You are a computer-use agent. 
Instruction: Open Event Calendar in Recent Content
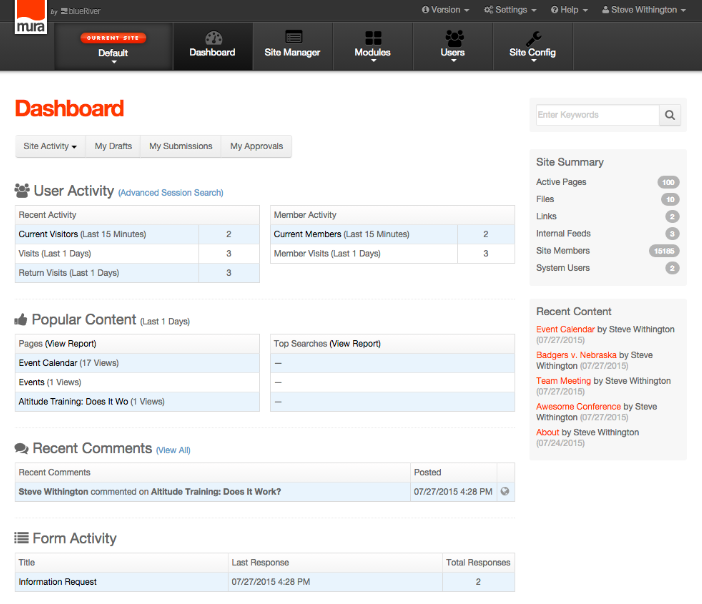coord(565,329)
